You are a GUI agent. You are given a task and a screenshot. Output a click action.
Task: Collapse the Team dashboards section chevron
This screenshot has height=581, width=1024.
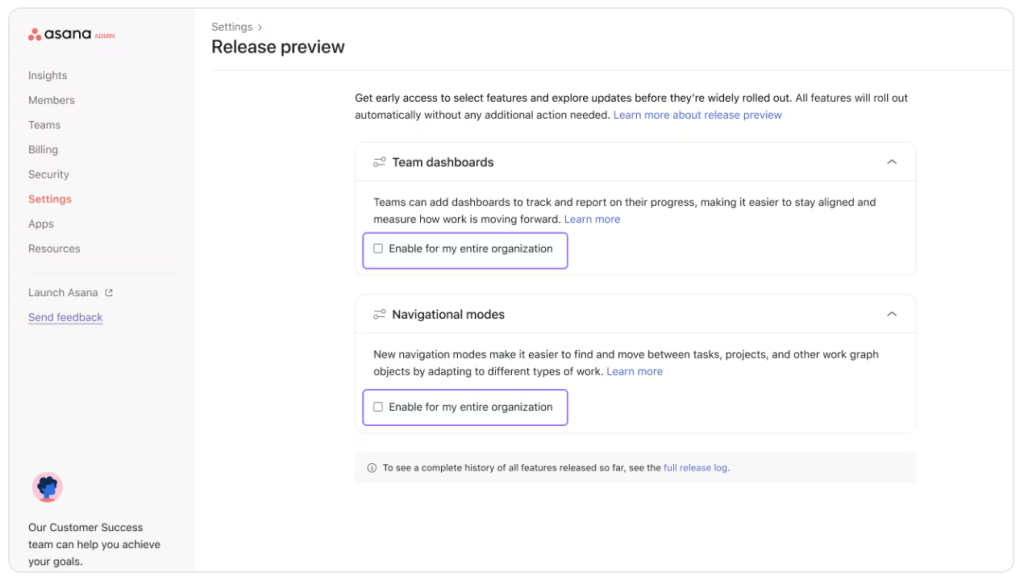[x=891, y=162]
